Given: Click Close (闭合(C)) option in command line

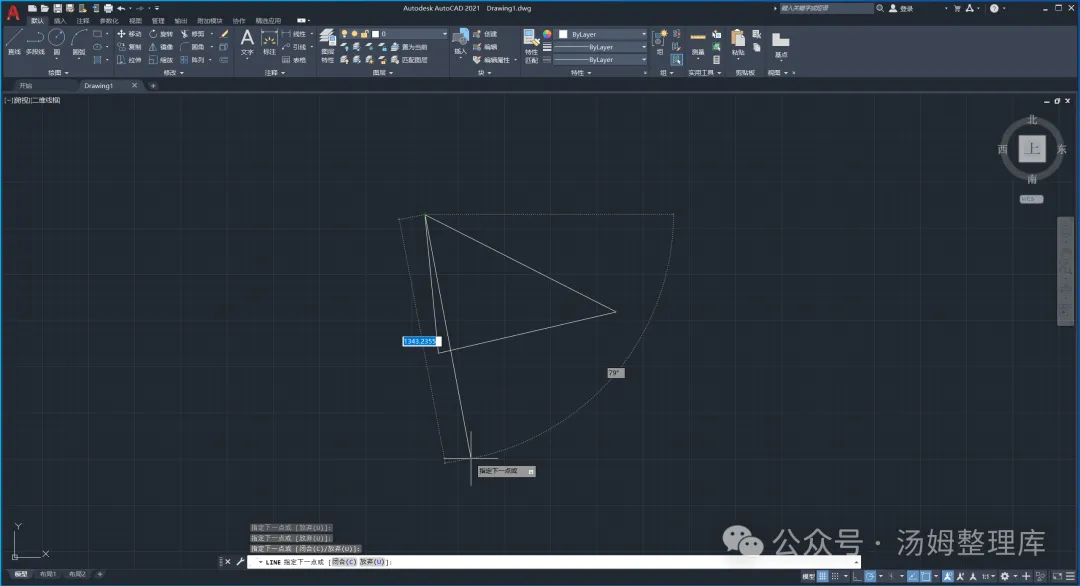Looking at the screenshot, I should tap(344, 562).
